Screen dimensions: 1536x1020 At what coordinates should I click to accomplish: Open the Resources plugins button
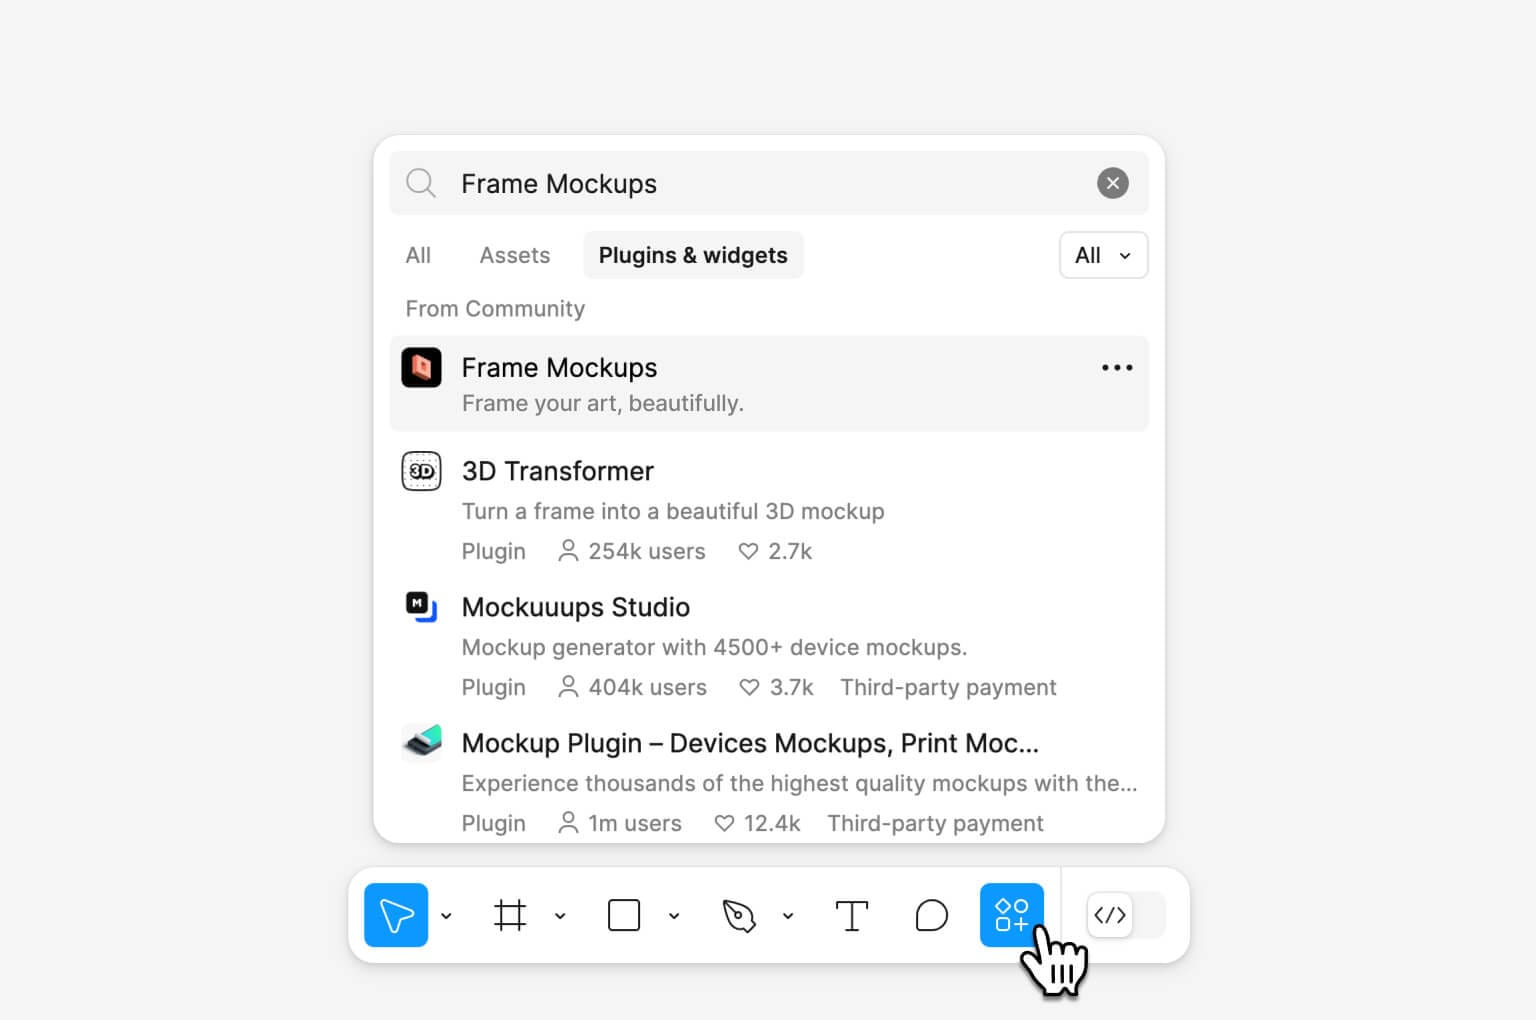pyautogui.click(x=1012, y=915)
